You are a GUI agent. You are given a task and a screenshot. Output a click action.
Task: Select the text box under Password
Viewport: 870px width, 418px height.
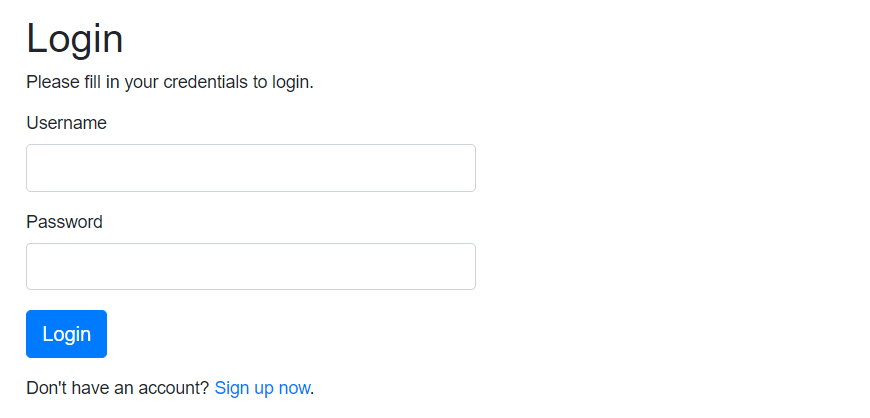250,267
